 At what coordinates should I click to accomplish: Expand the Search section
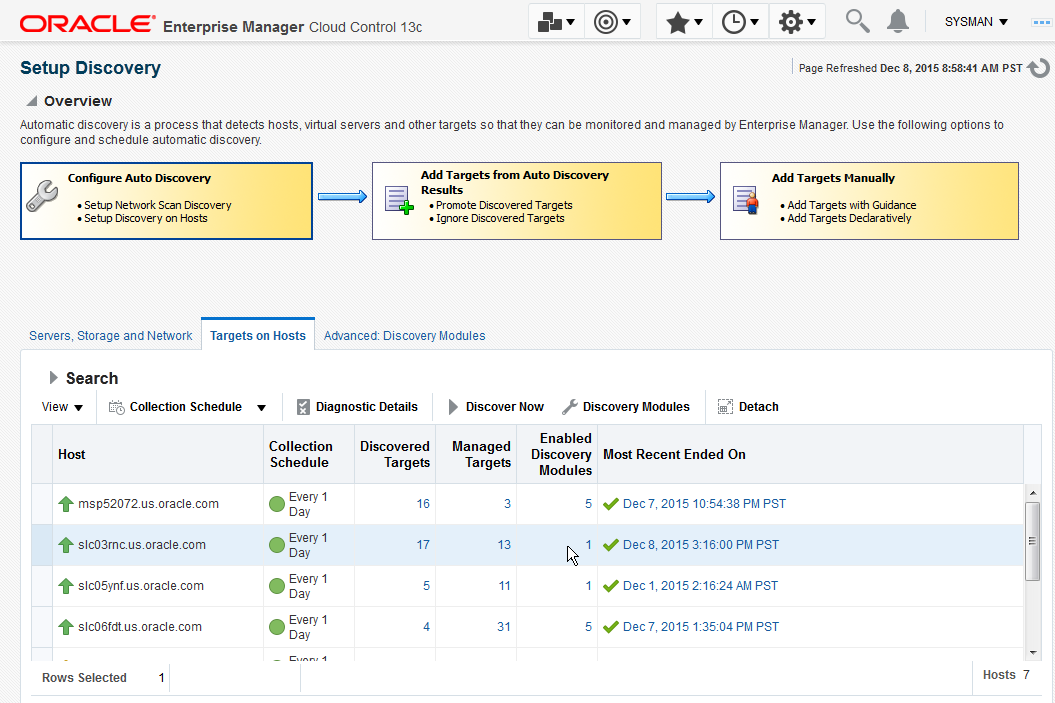(x=54, y=378)
